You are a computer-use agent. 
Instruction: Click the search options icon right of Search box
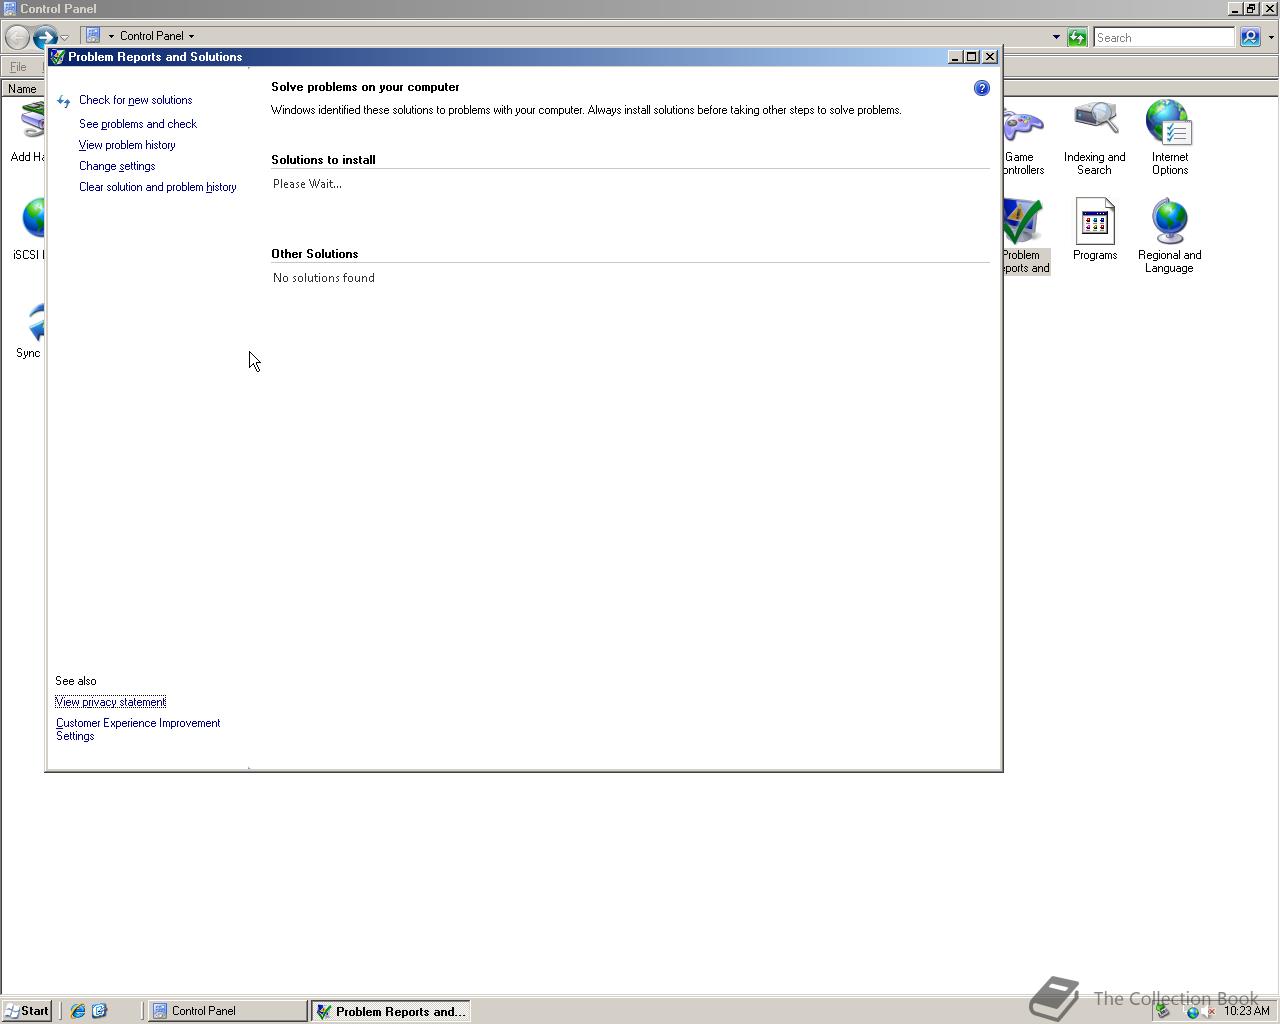pyautogui.click(x=1250, y=37)
